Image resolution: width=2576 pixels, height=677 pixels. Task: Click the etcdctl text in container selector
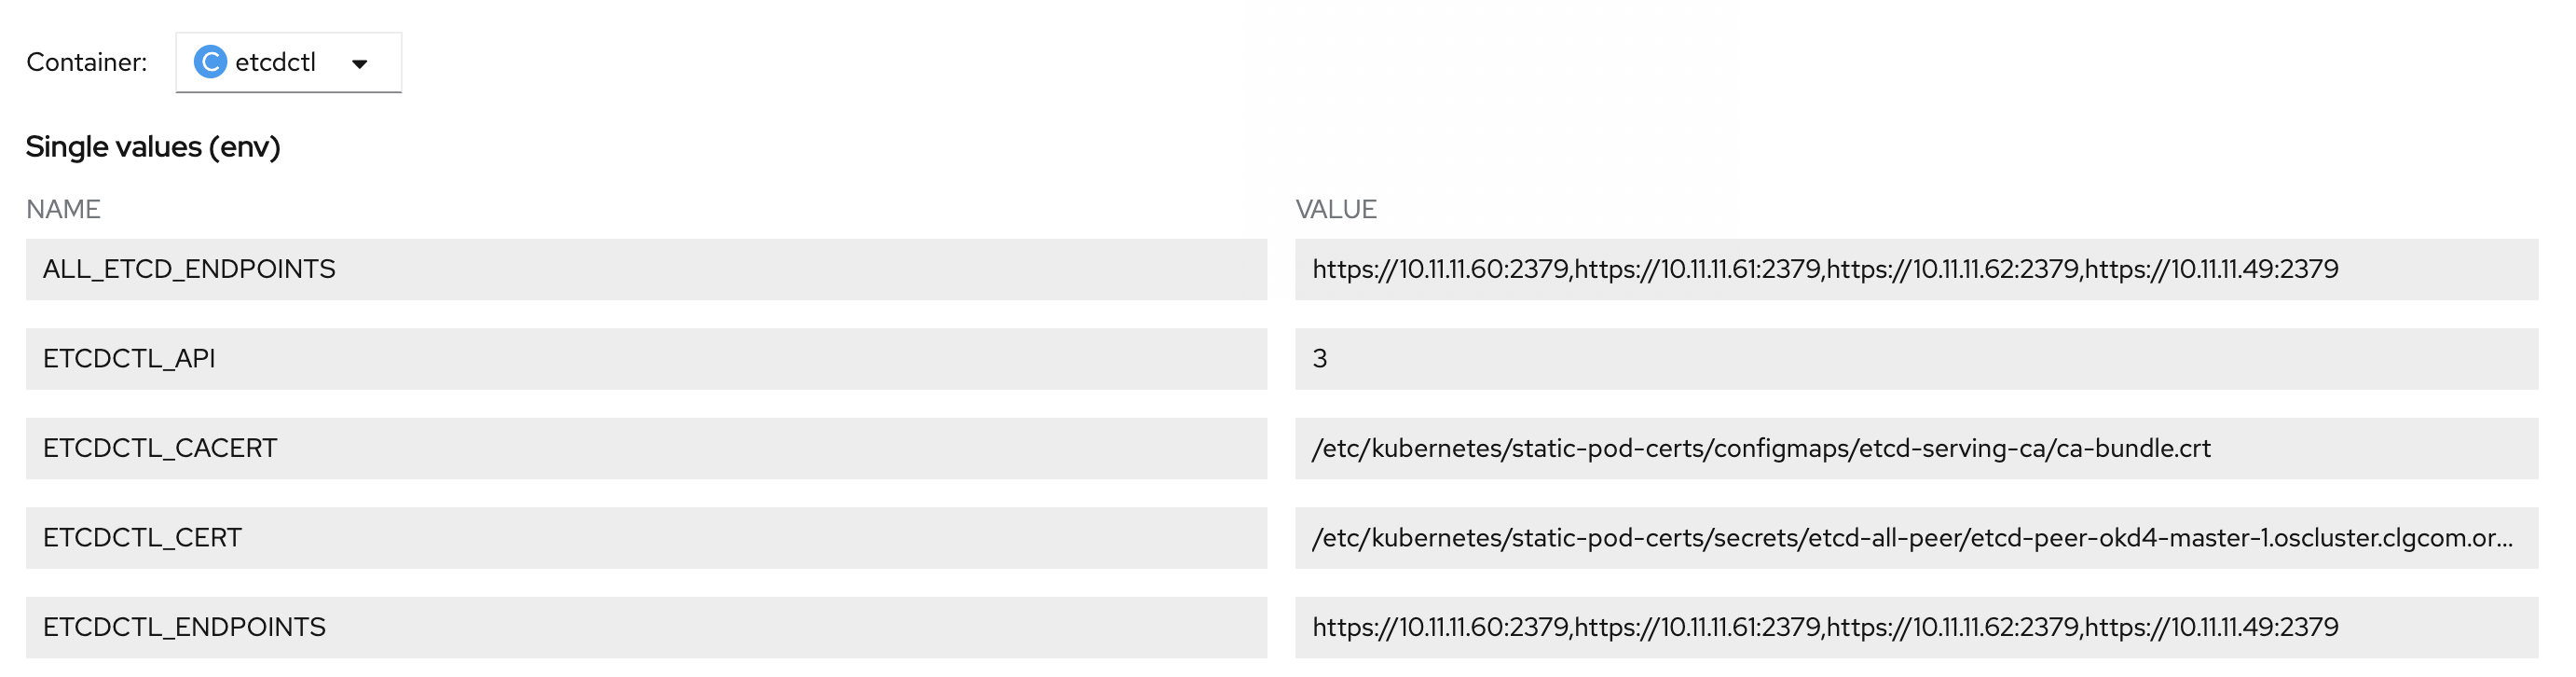point(275,62)
